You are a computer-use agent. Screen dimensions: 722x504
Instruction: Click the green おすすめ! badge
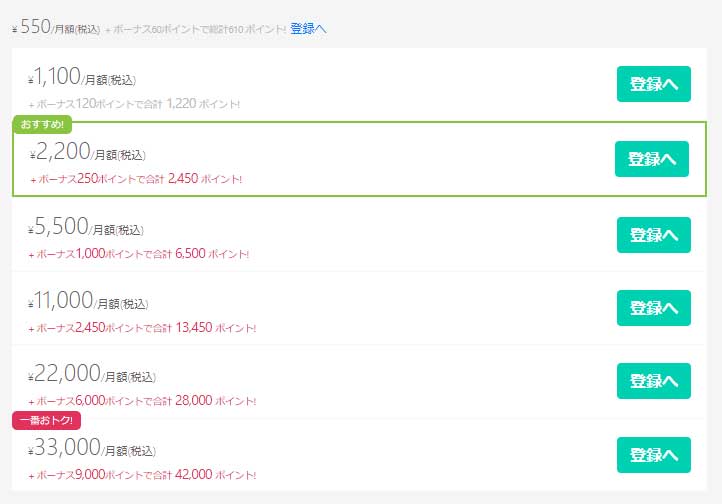pyautogui.click(x=42, y=124)
